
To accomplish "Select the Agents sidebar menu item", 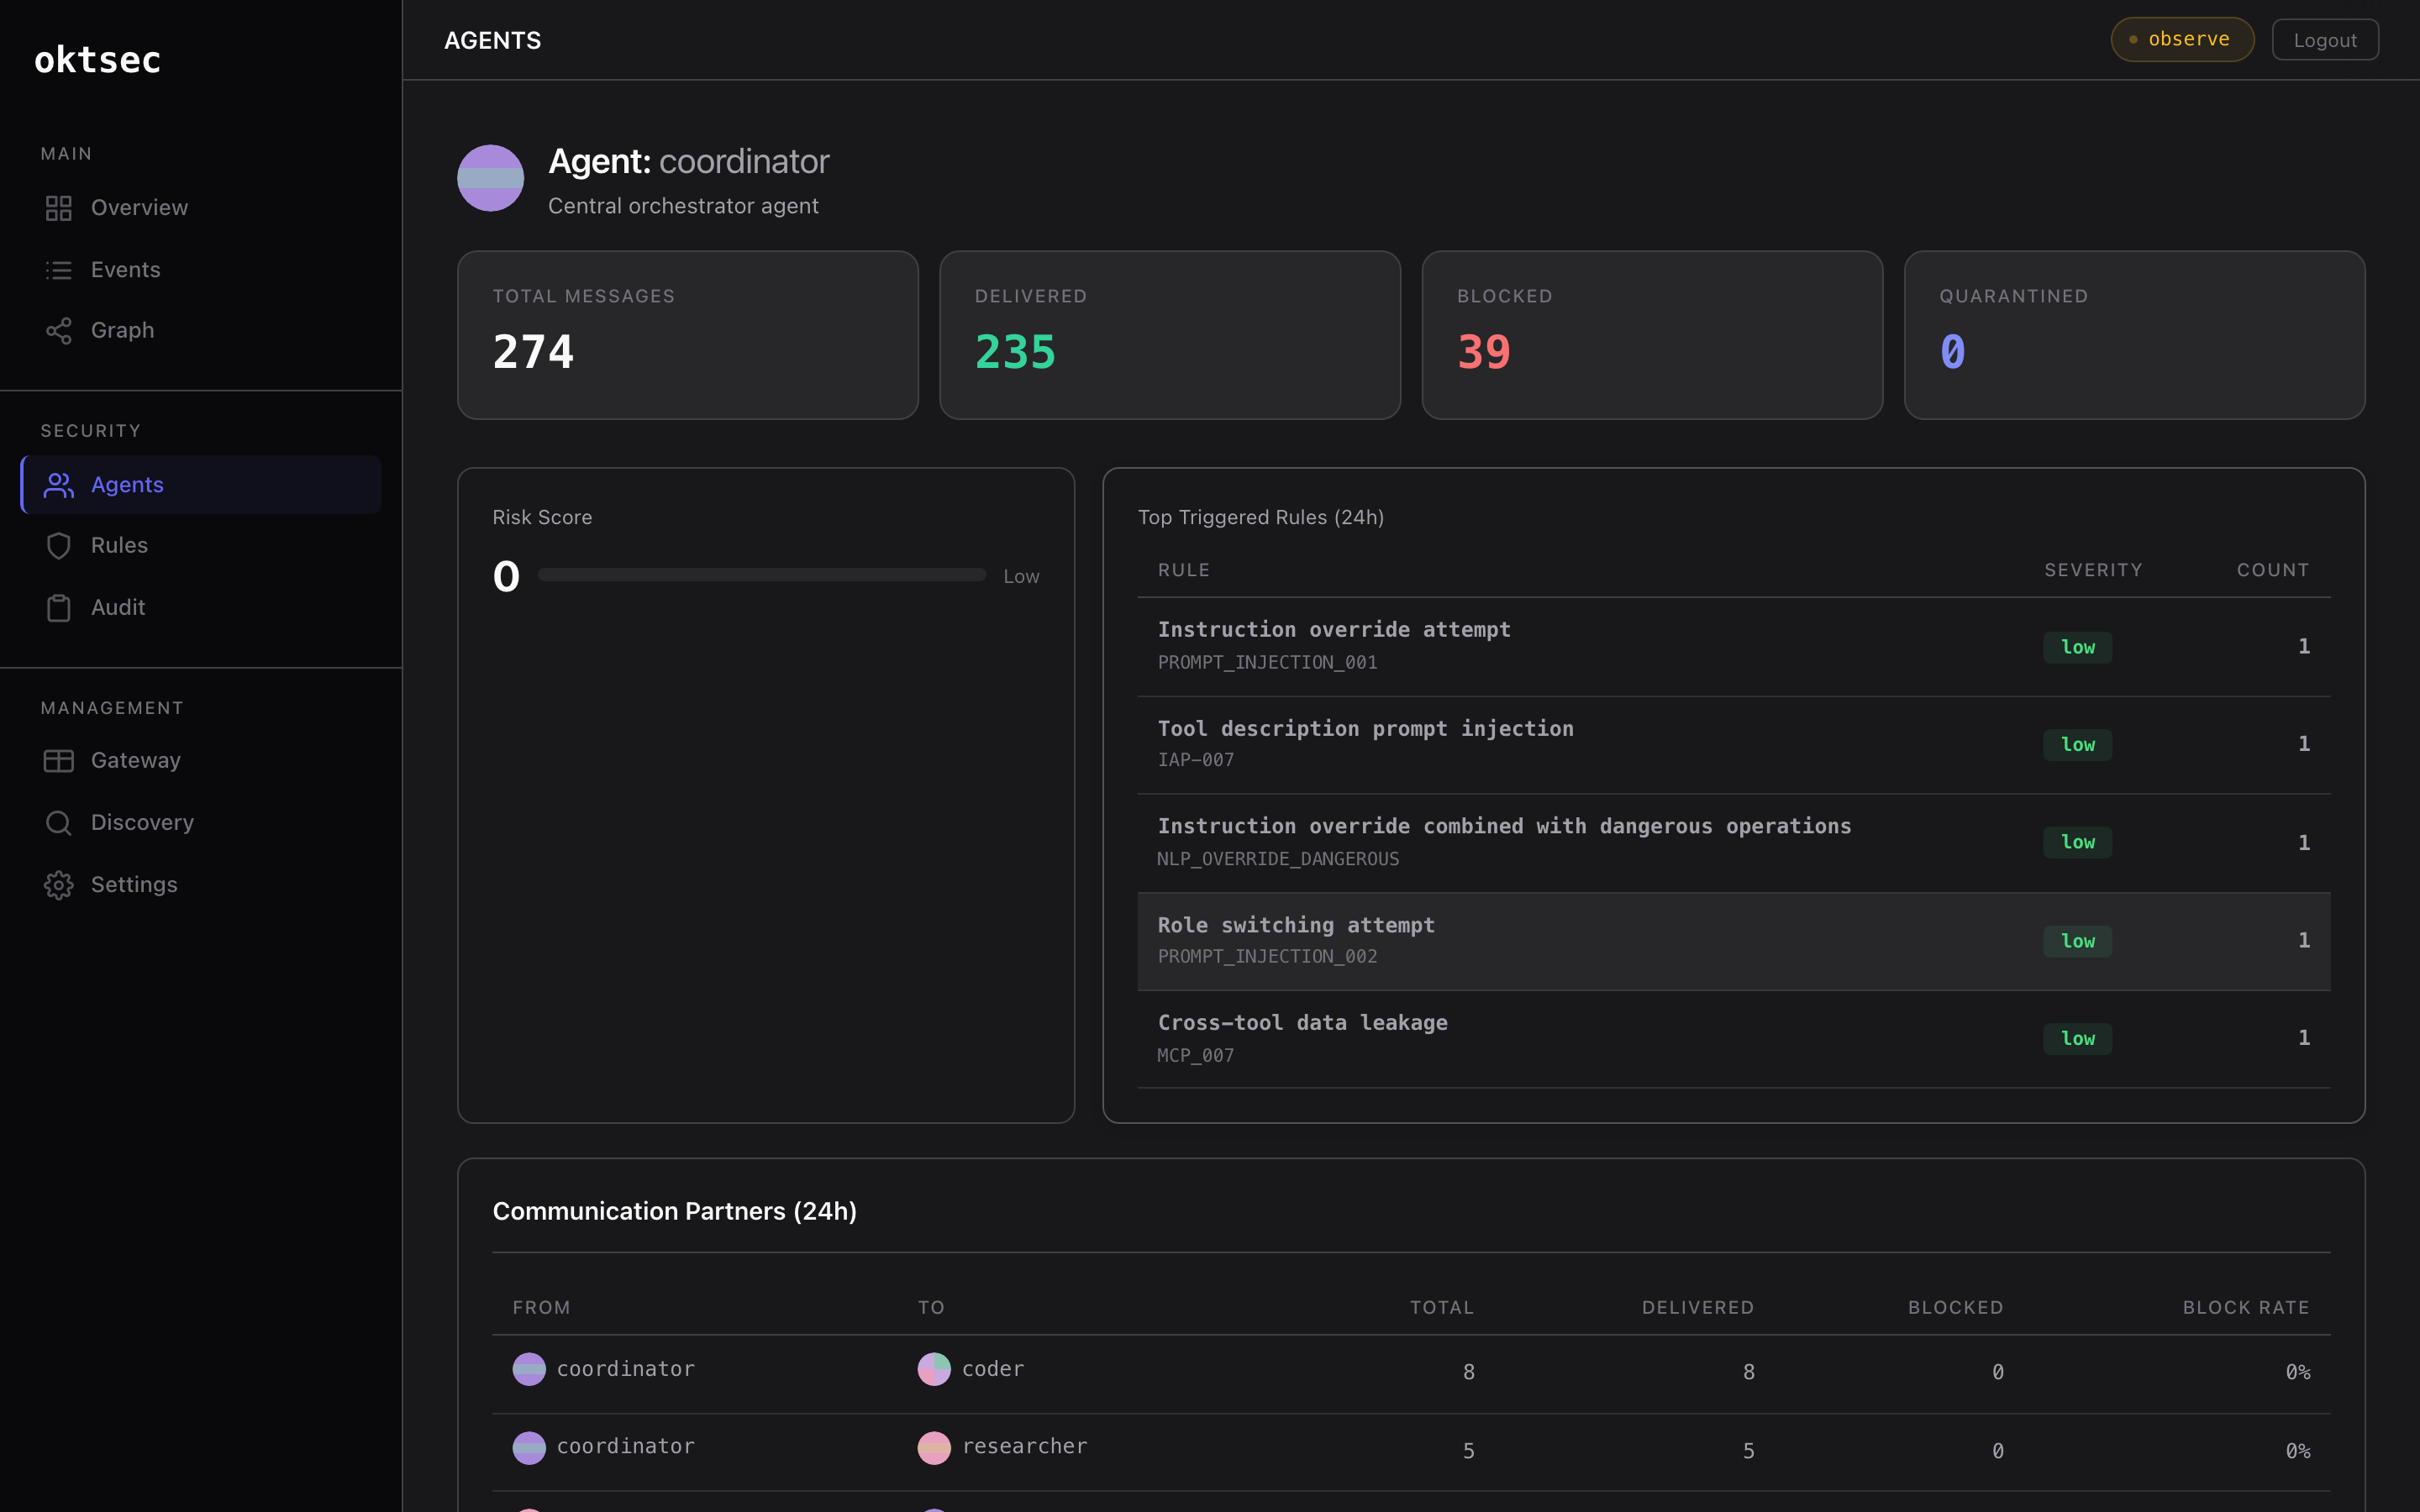I will pos(201,485).
